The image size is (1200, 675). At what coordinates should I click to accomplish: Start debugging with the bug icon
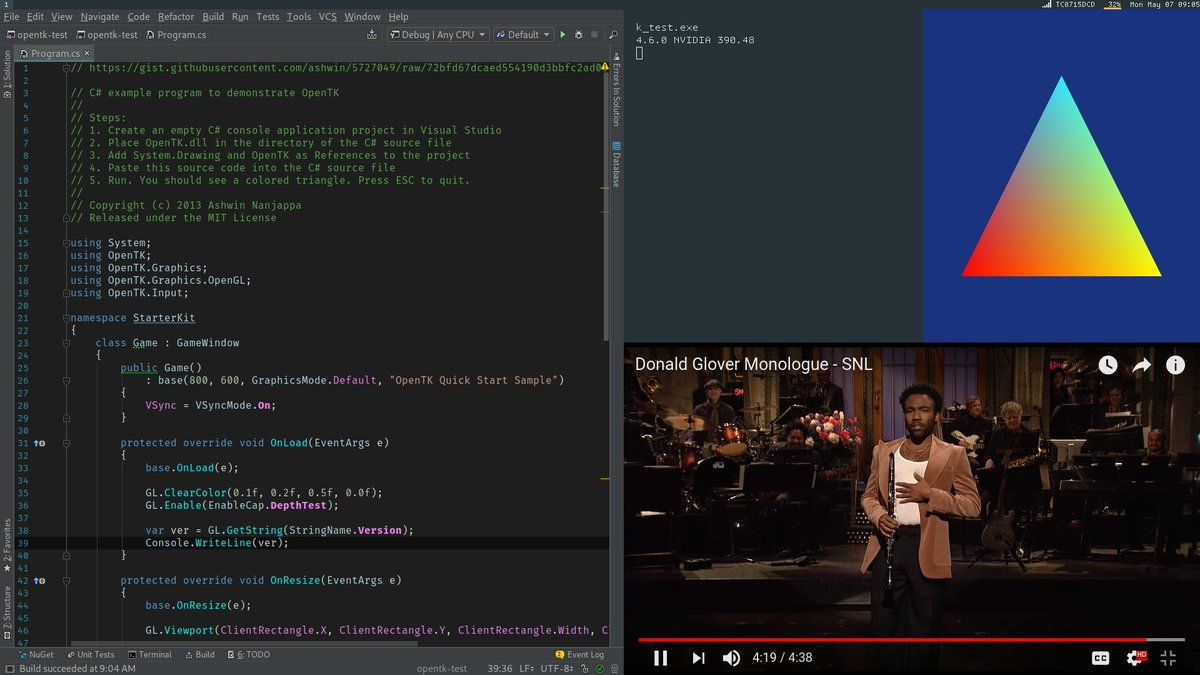[x=578, y=34]
